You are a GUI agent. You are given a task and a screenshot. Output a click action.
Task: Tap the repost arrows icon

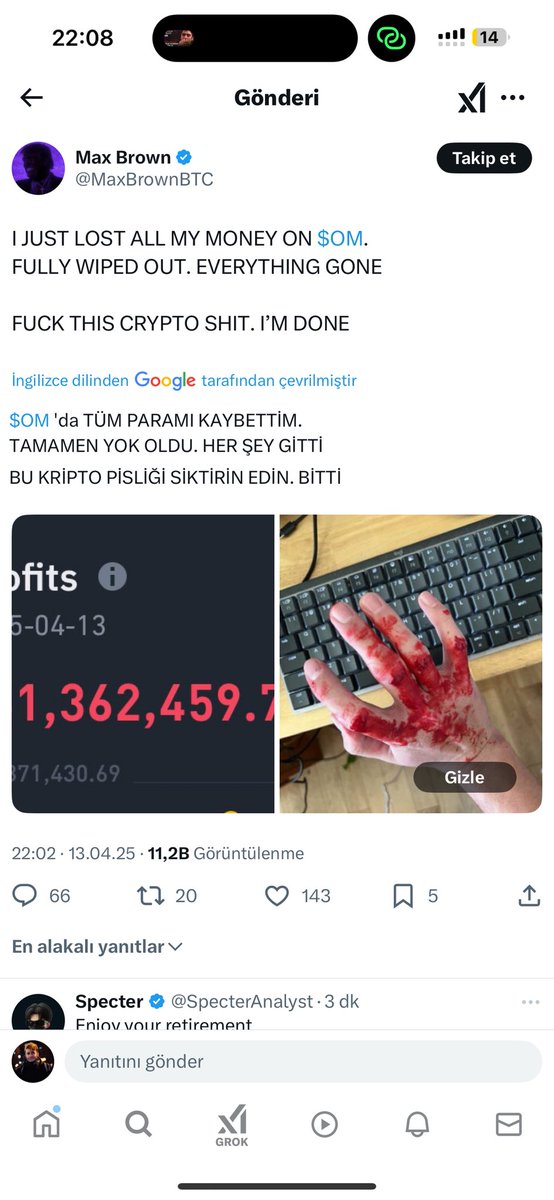pos(150,896)
